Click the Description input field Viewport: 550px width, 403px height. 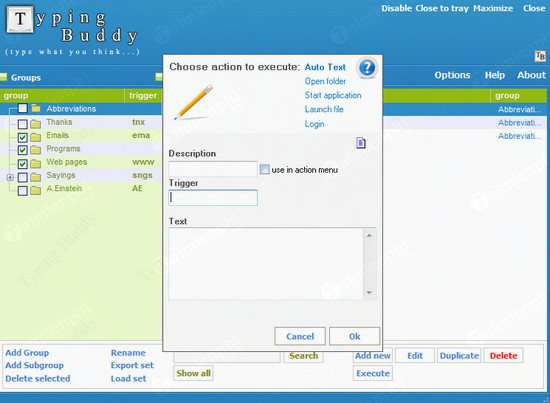pos(213,169)
